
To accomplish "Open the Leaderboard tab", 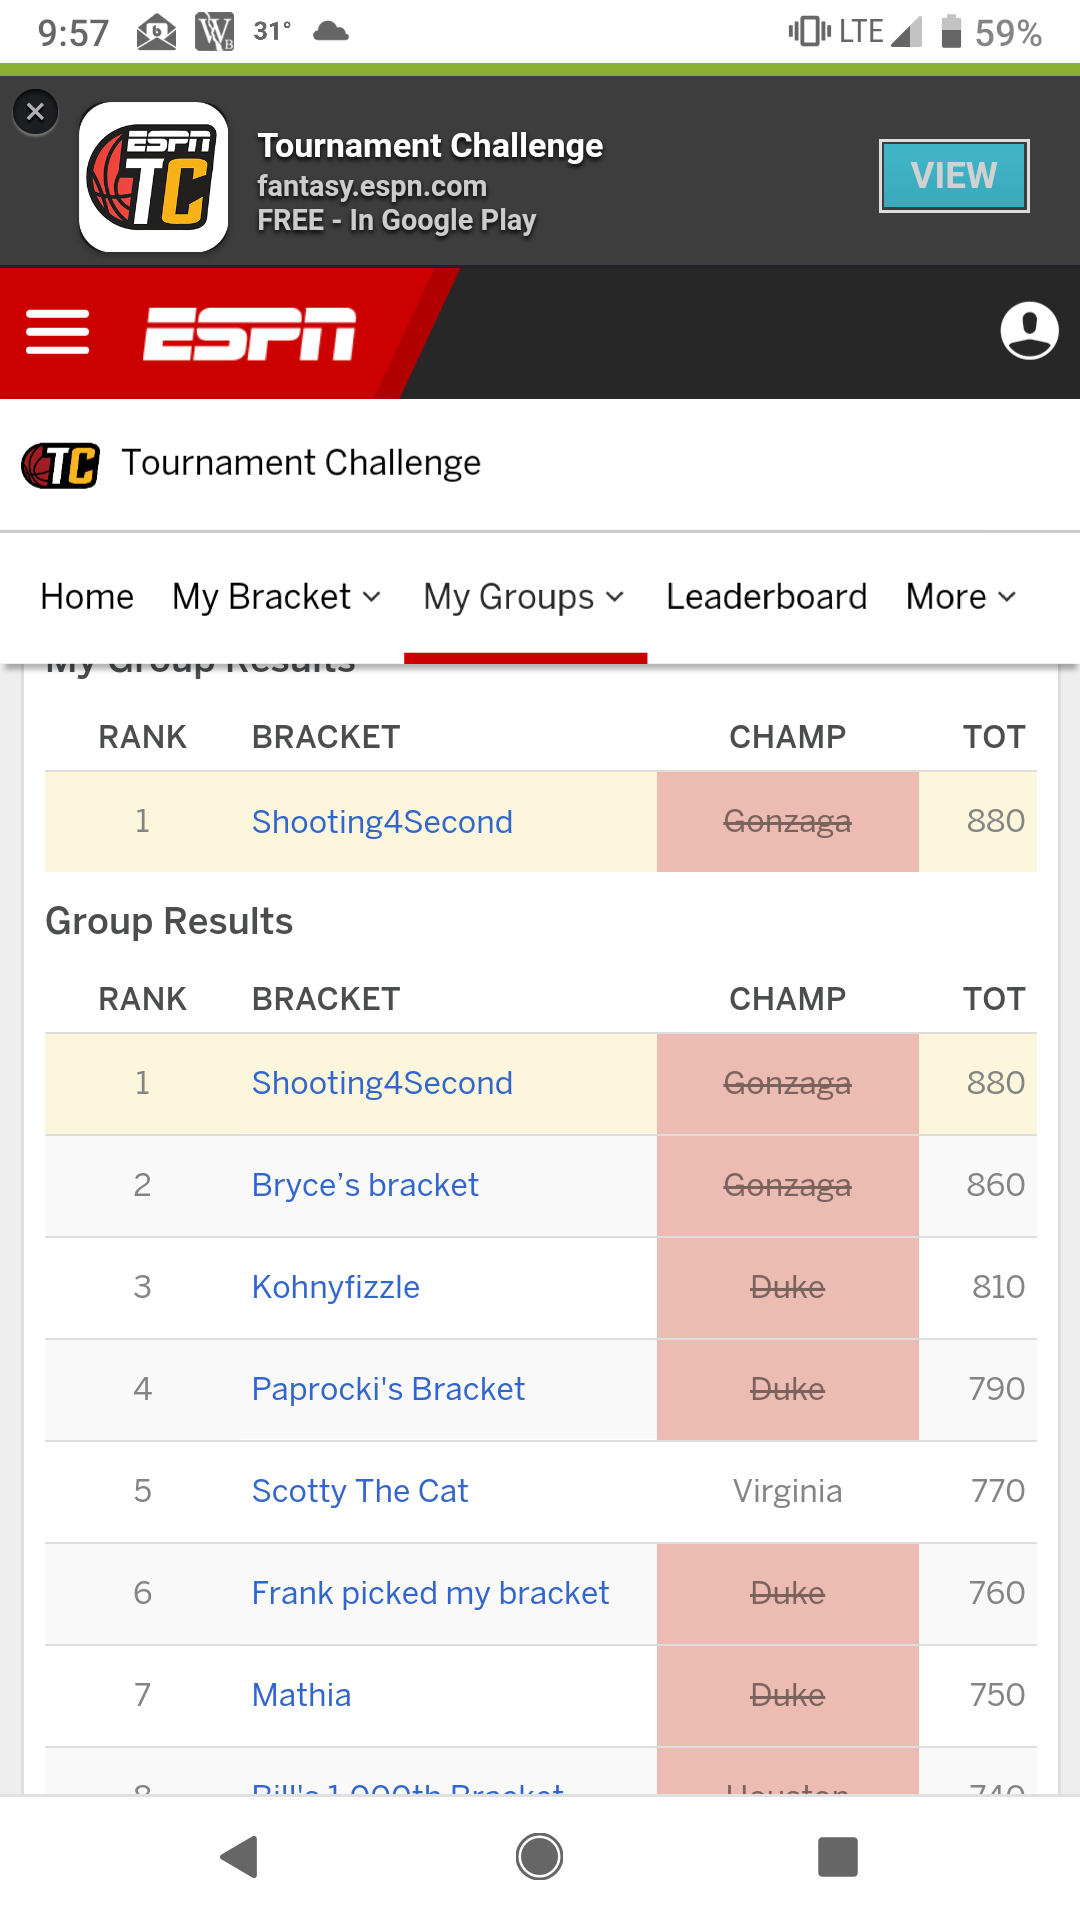I will (766, 597).
